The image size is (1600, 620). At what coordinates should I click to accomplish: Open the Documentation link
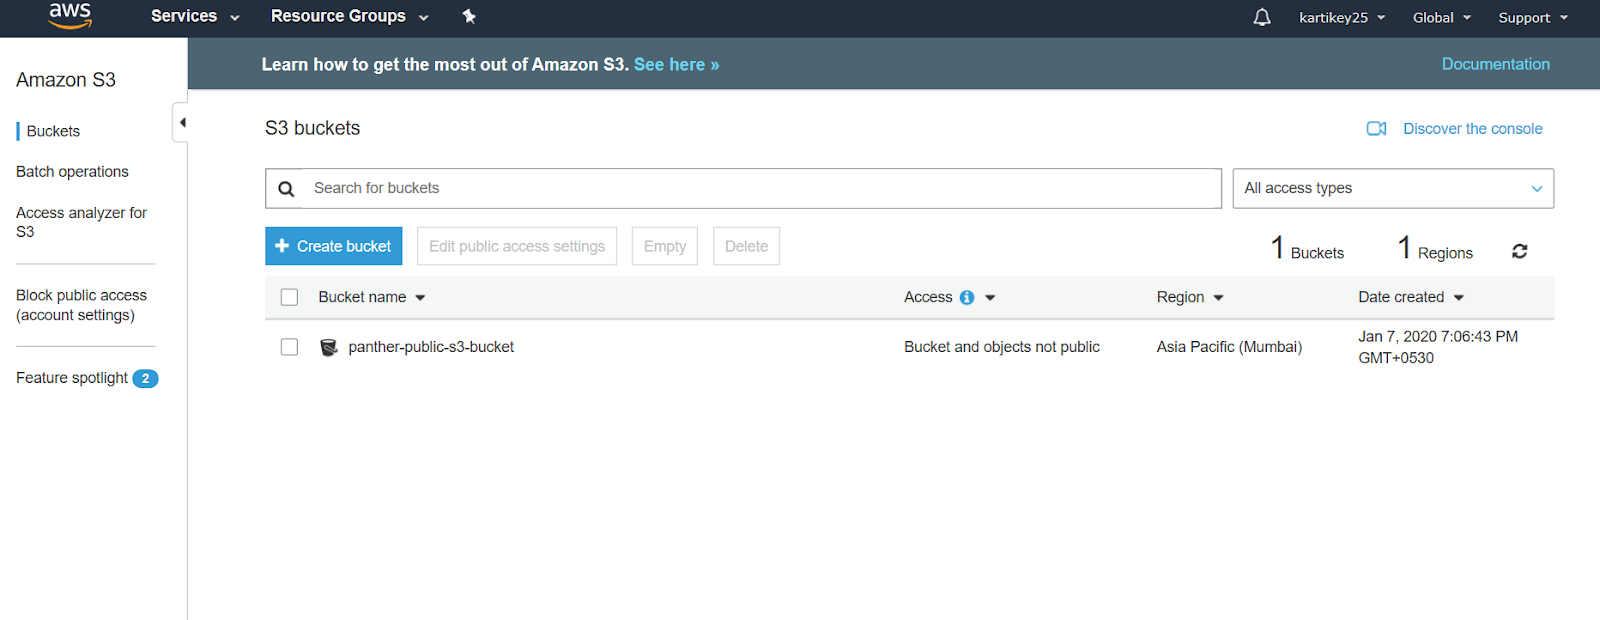pos(1495,64)
